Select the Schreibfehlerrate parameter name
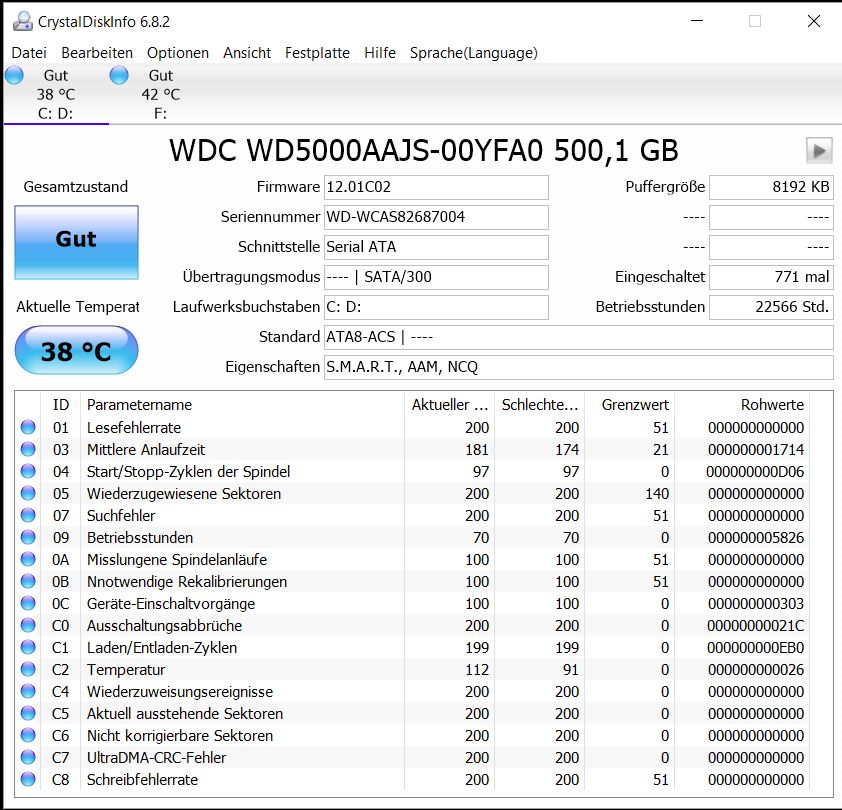 click(x=143, y=780)
